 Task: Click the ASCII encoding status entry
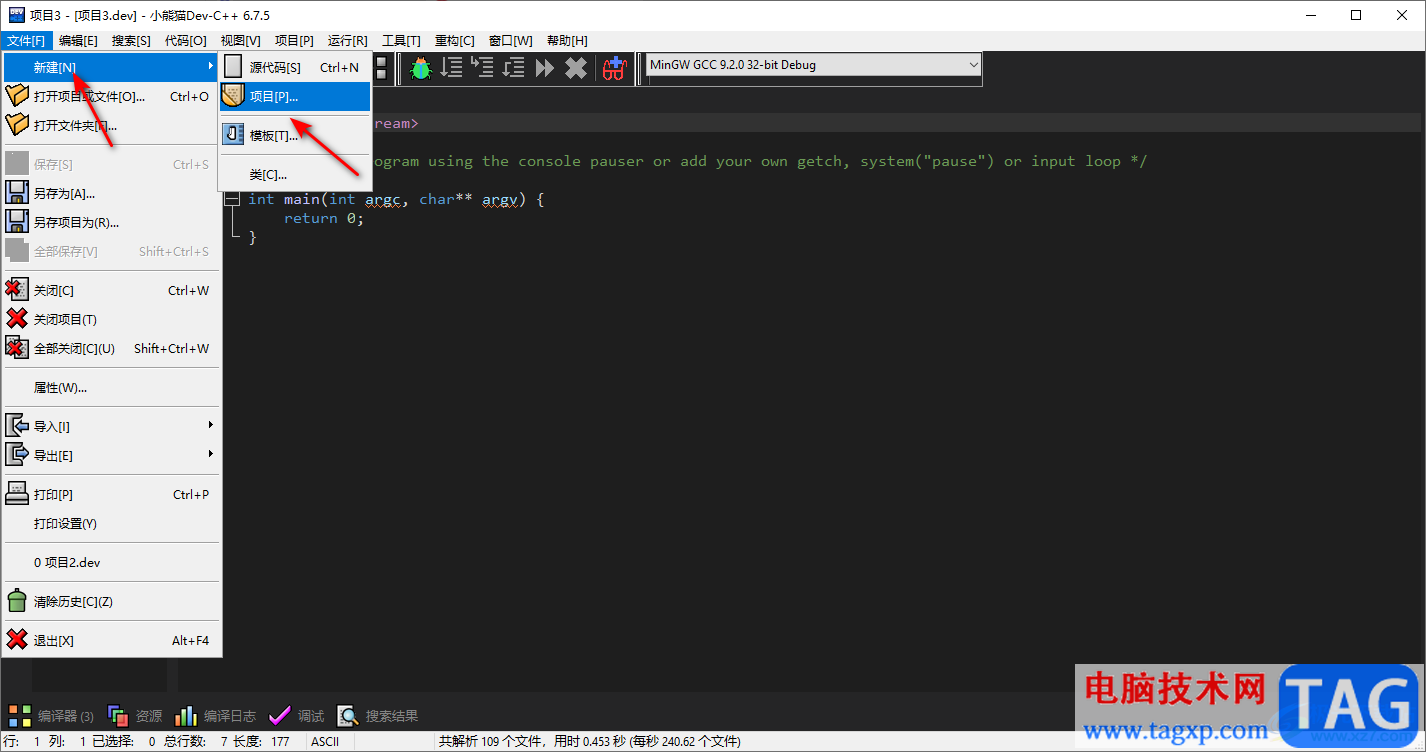(325, 741)
